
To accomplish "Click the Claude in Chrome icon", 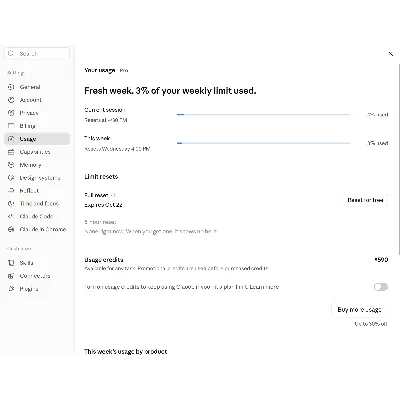I will pos(11,229).
